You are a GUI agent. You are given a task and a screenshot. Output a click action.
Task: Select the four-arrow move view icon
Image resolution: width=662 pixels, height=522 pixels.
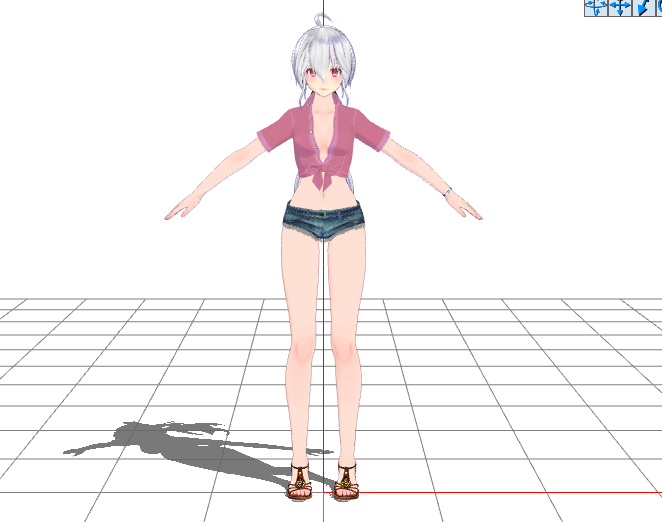click(620, 8)
